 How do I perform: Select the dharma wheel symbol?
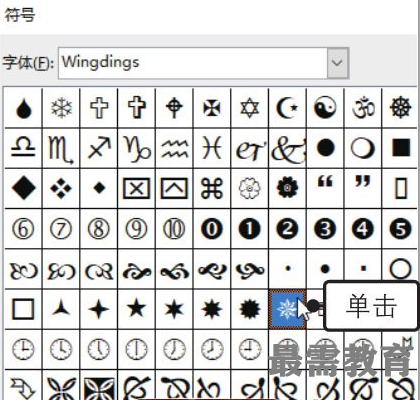click(400, 108)
